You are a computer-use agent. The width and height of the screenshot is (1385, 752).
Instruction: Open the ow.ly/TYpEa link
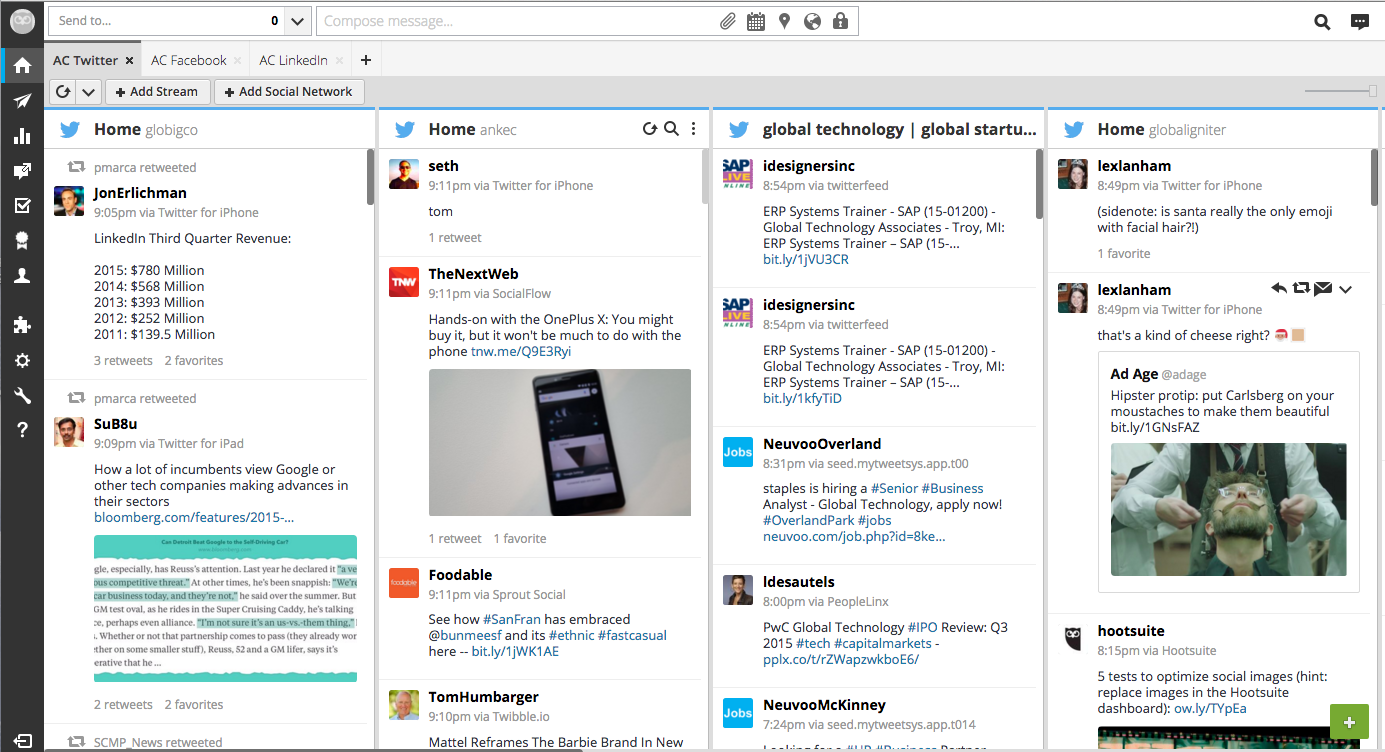1210,708
